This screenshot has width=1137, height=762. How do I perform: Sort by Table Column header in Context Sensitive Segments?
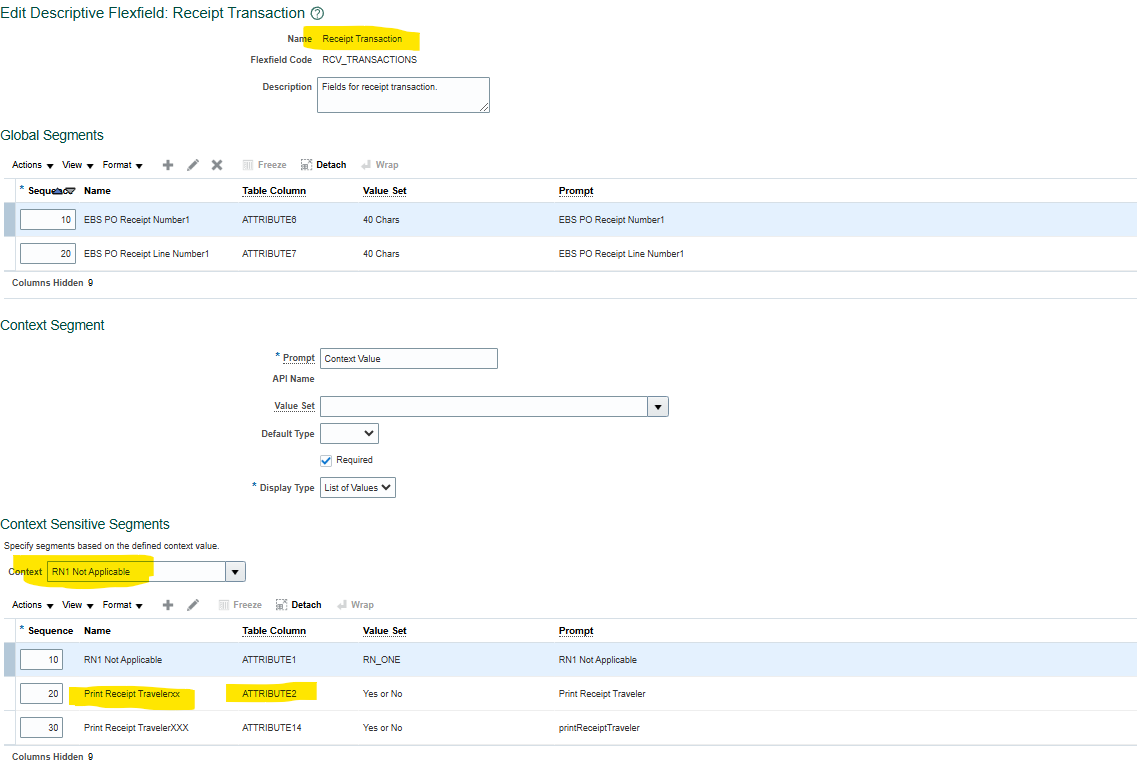(x=274, y=631)
